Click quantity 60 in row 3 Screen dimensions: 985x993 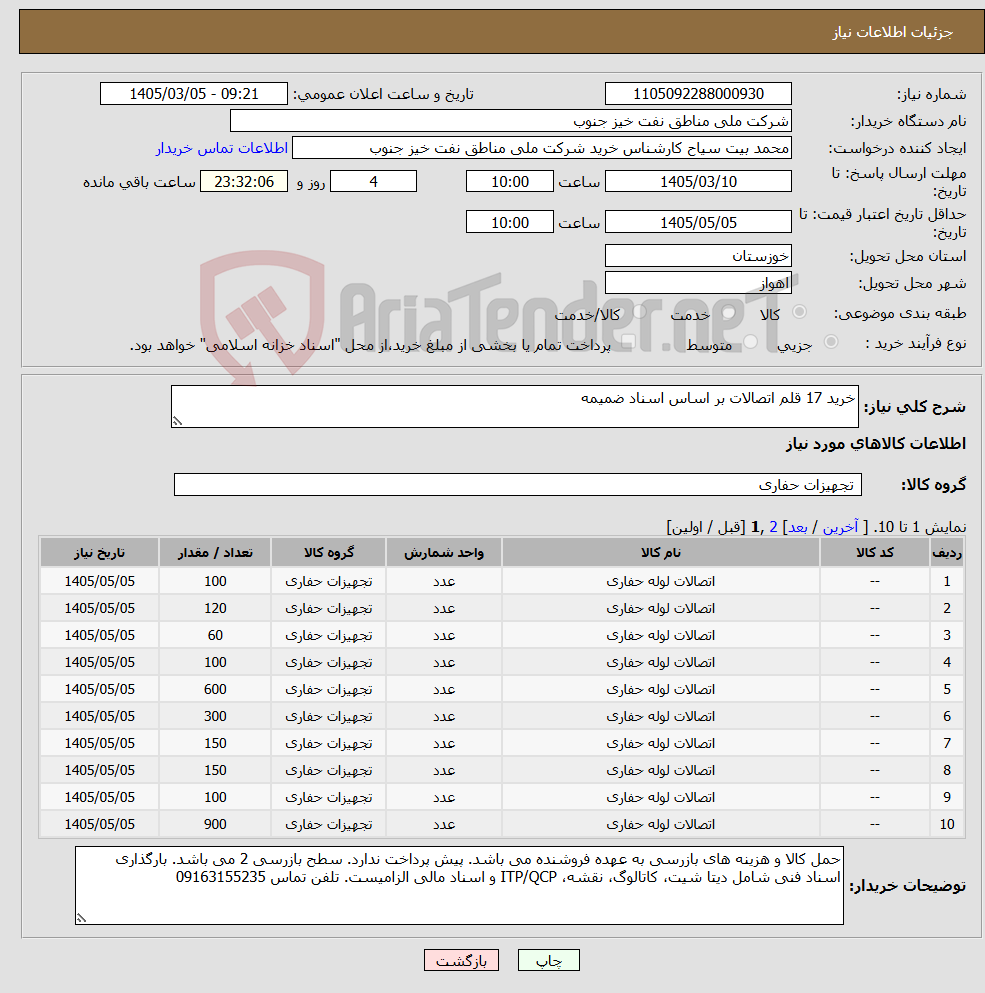pyautogui.click(x=215, y=635)
